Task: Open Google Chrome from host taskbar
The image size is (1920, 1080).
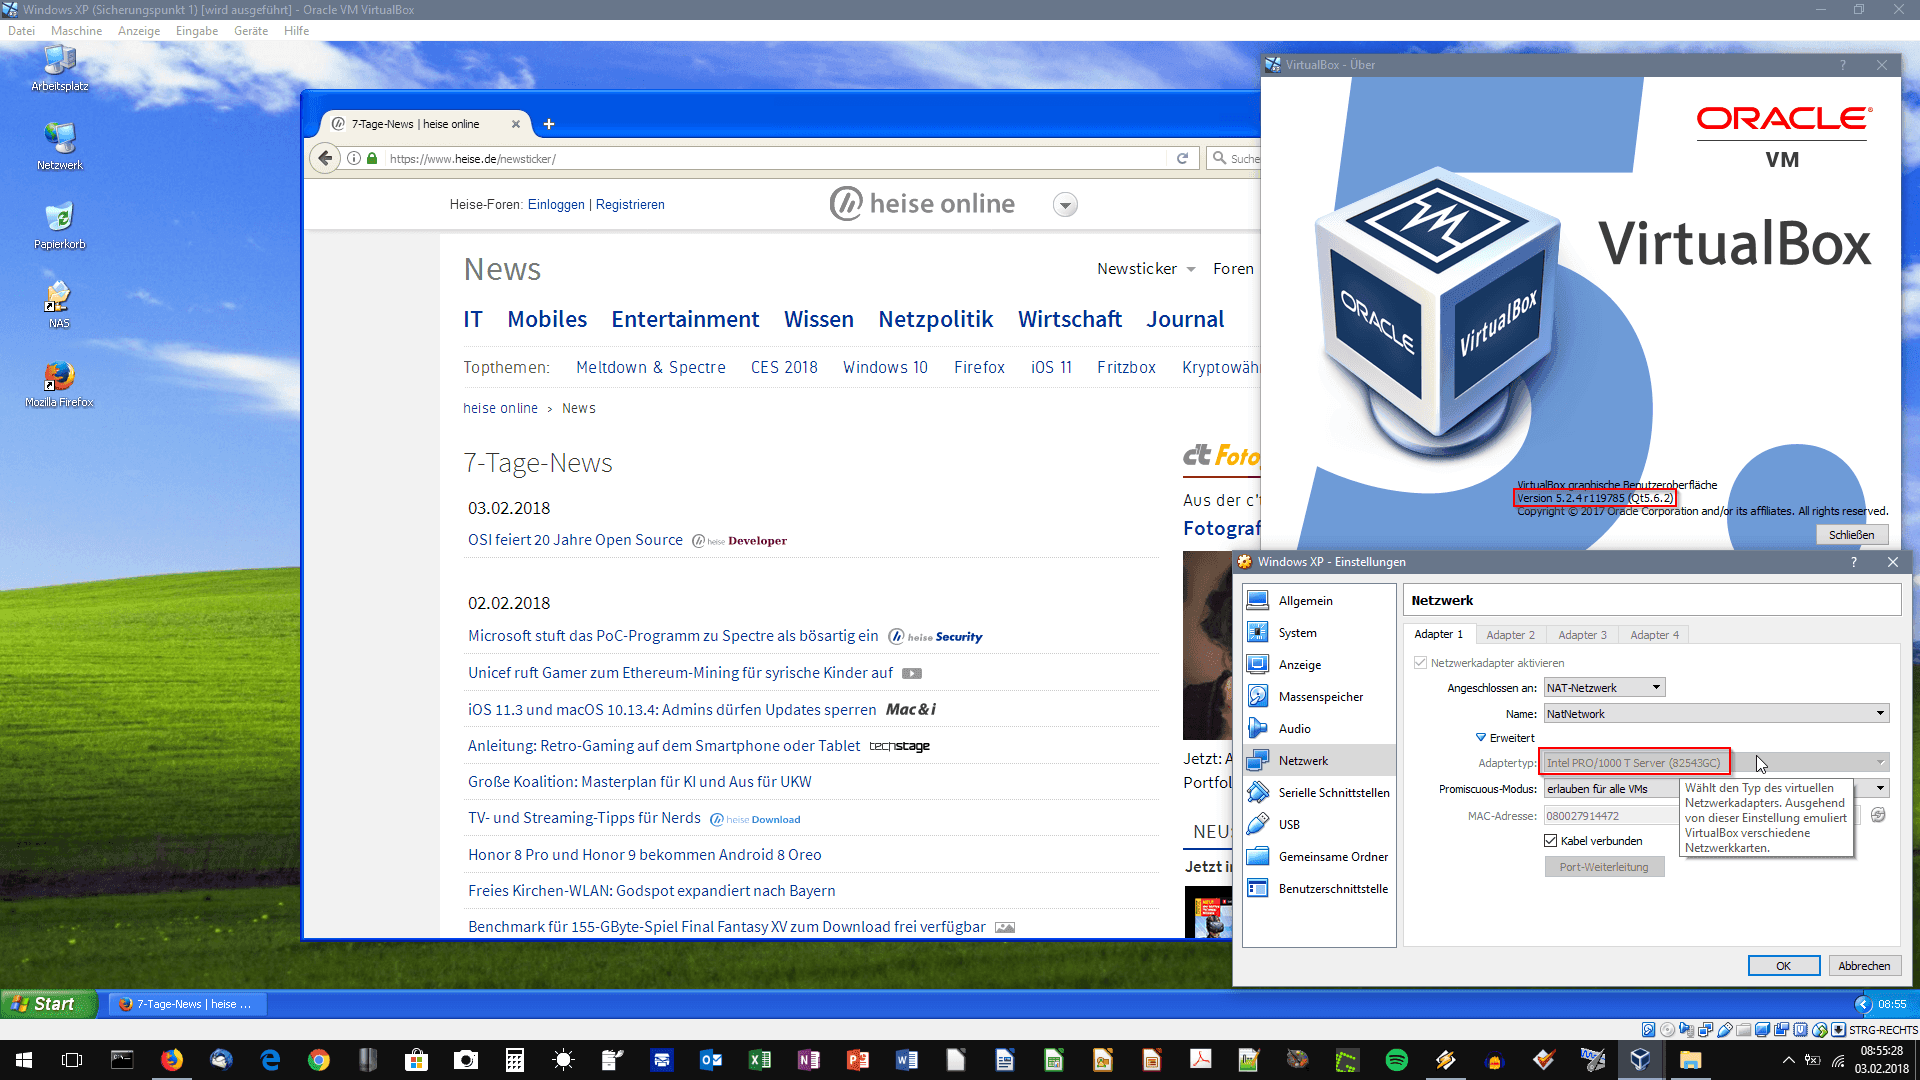Action: coord(319,1060)
